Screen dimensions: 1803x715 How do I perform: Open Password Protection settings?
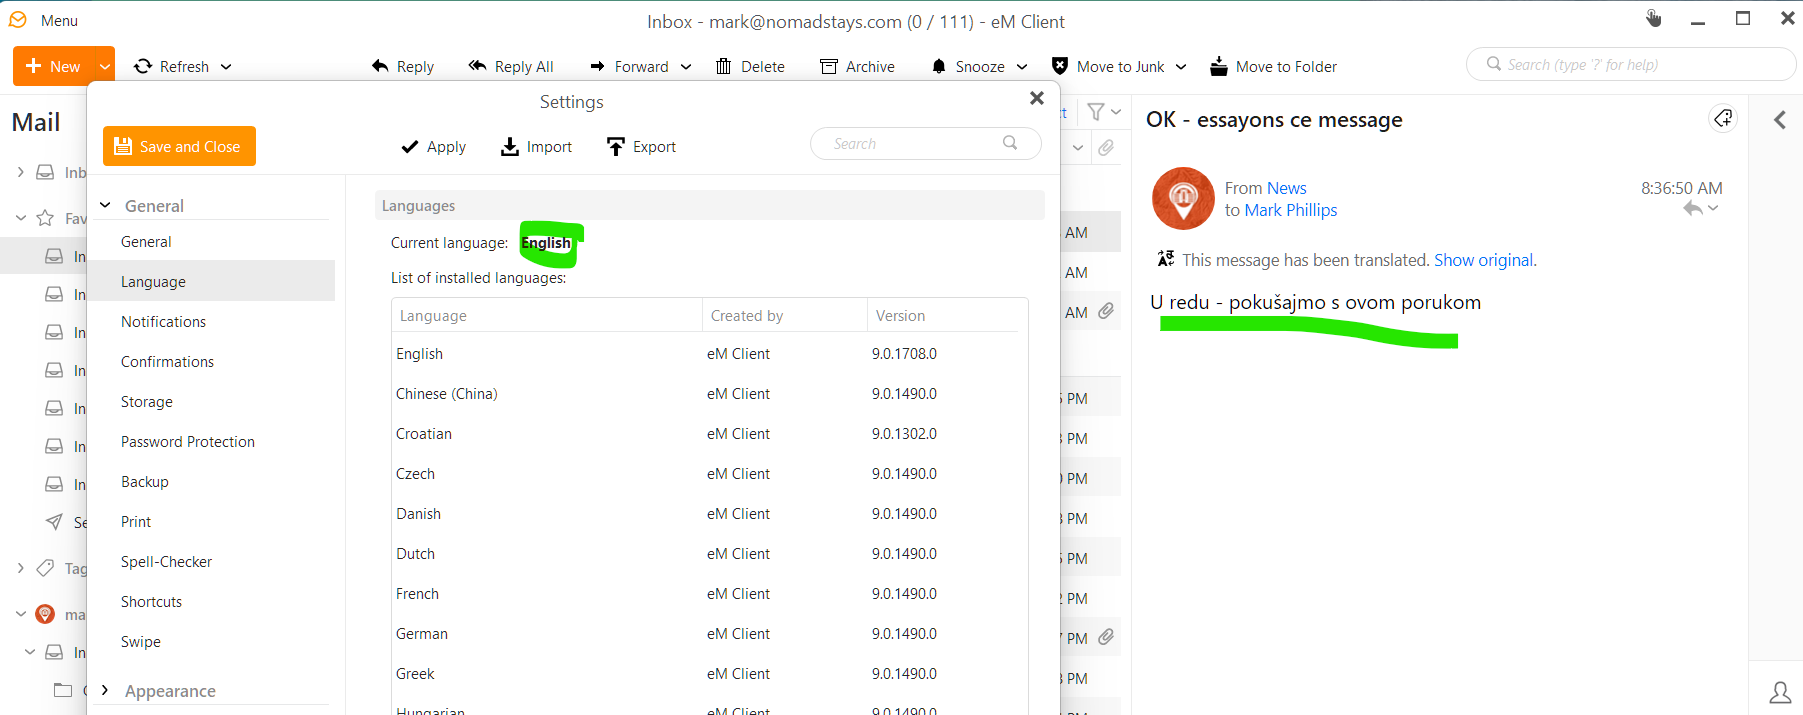pyautogui.click(x=188, y=442)
